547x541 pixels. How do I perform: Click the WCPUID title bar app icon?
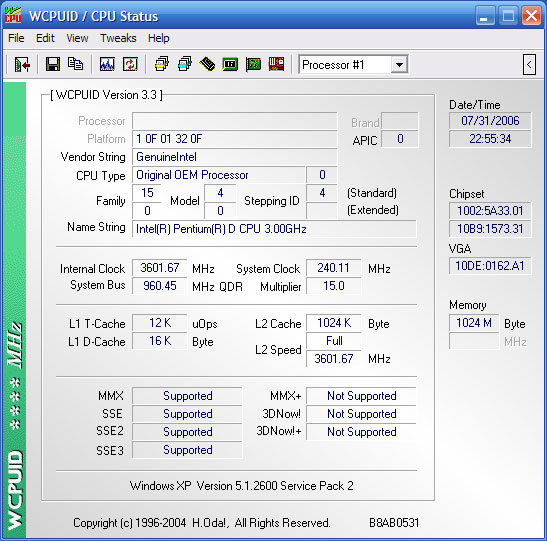pyautogui.click(x=13, y=15)
